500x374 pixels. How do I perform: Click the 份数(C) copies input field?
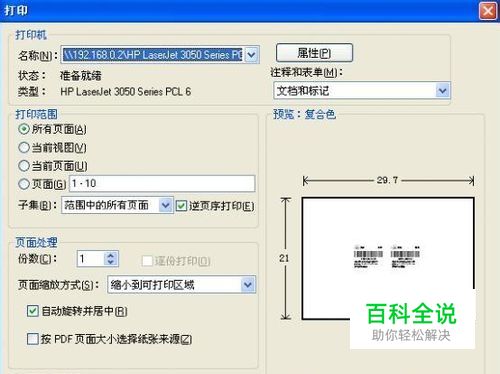pos(91,259)
